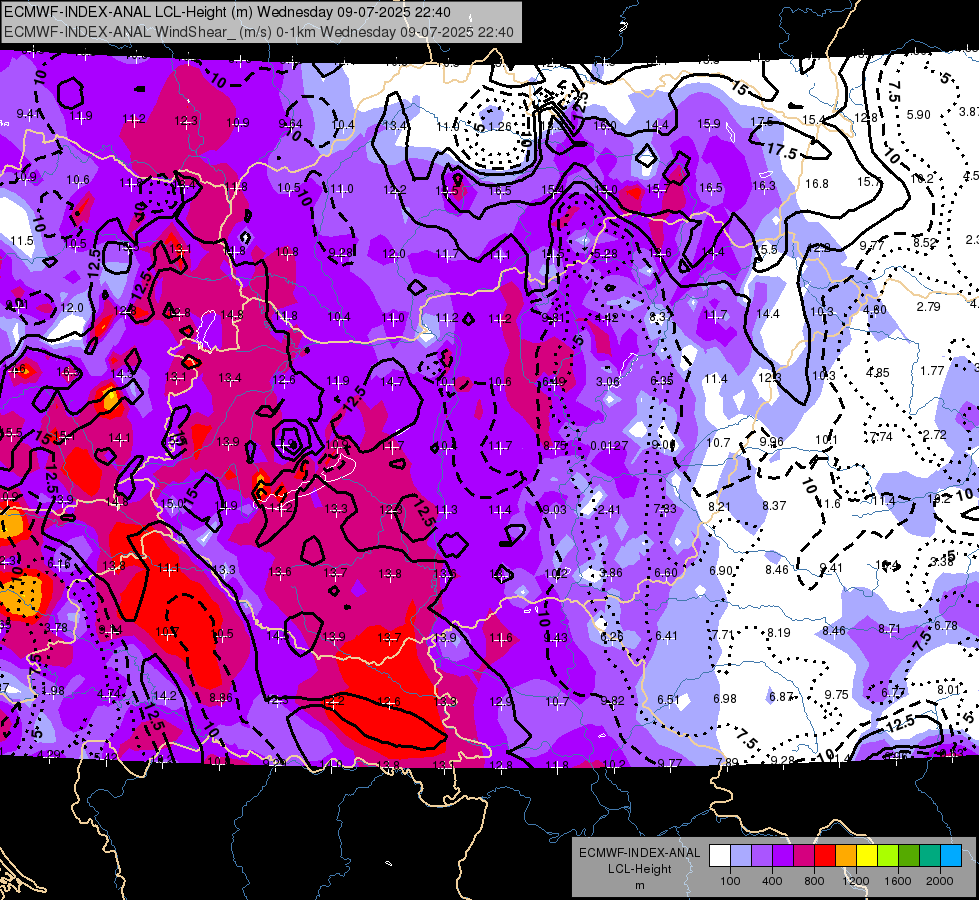Click the map value 2.41
Screen dimensions: 979x900
(609, 510)
